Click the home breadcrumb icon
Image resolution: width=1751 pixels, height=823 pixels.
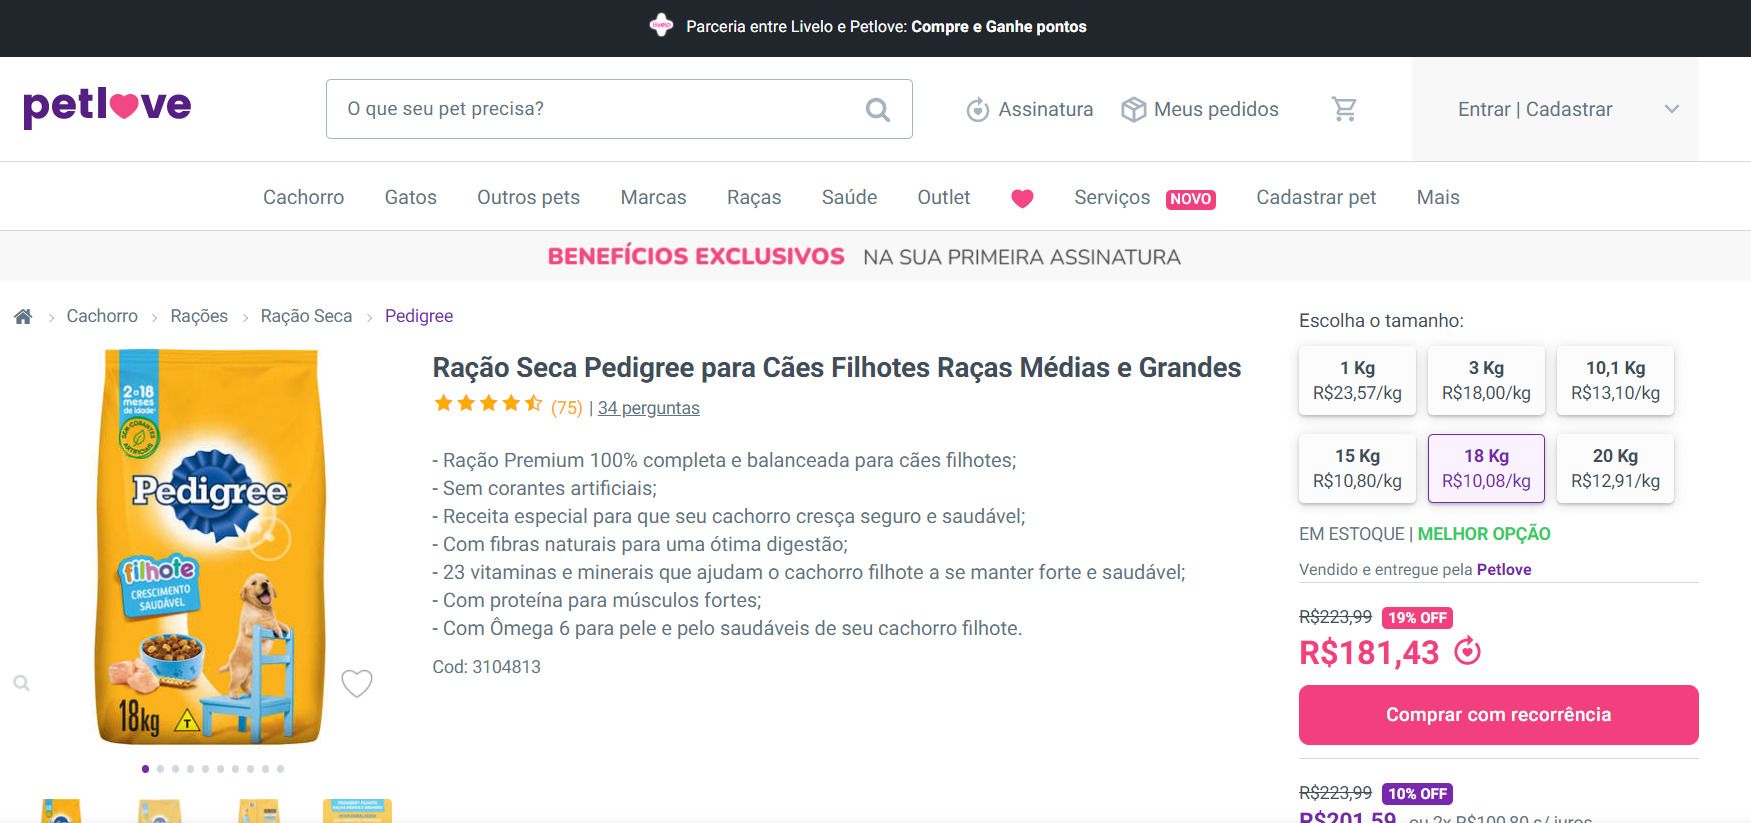pyautogui.click(x=23, y=316)
